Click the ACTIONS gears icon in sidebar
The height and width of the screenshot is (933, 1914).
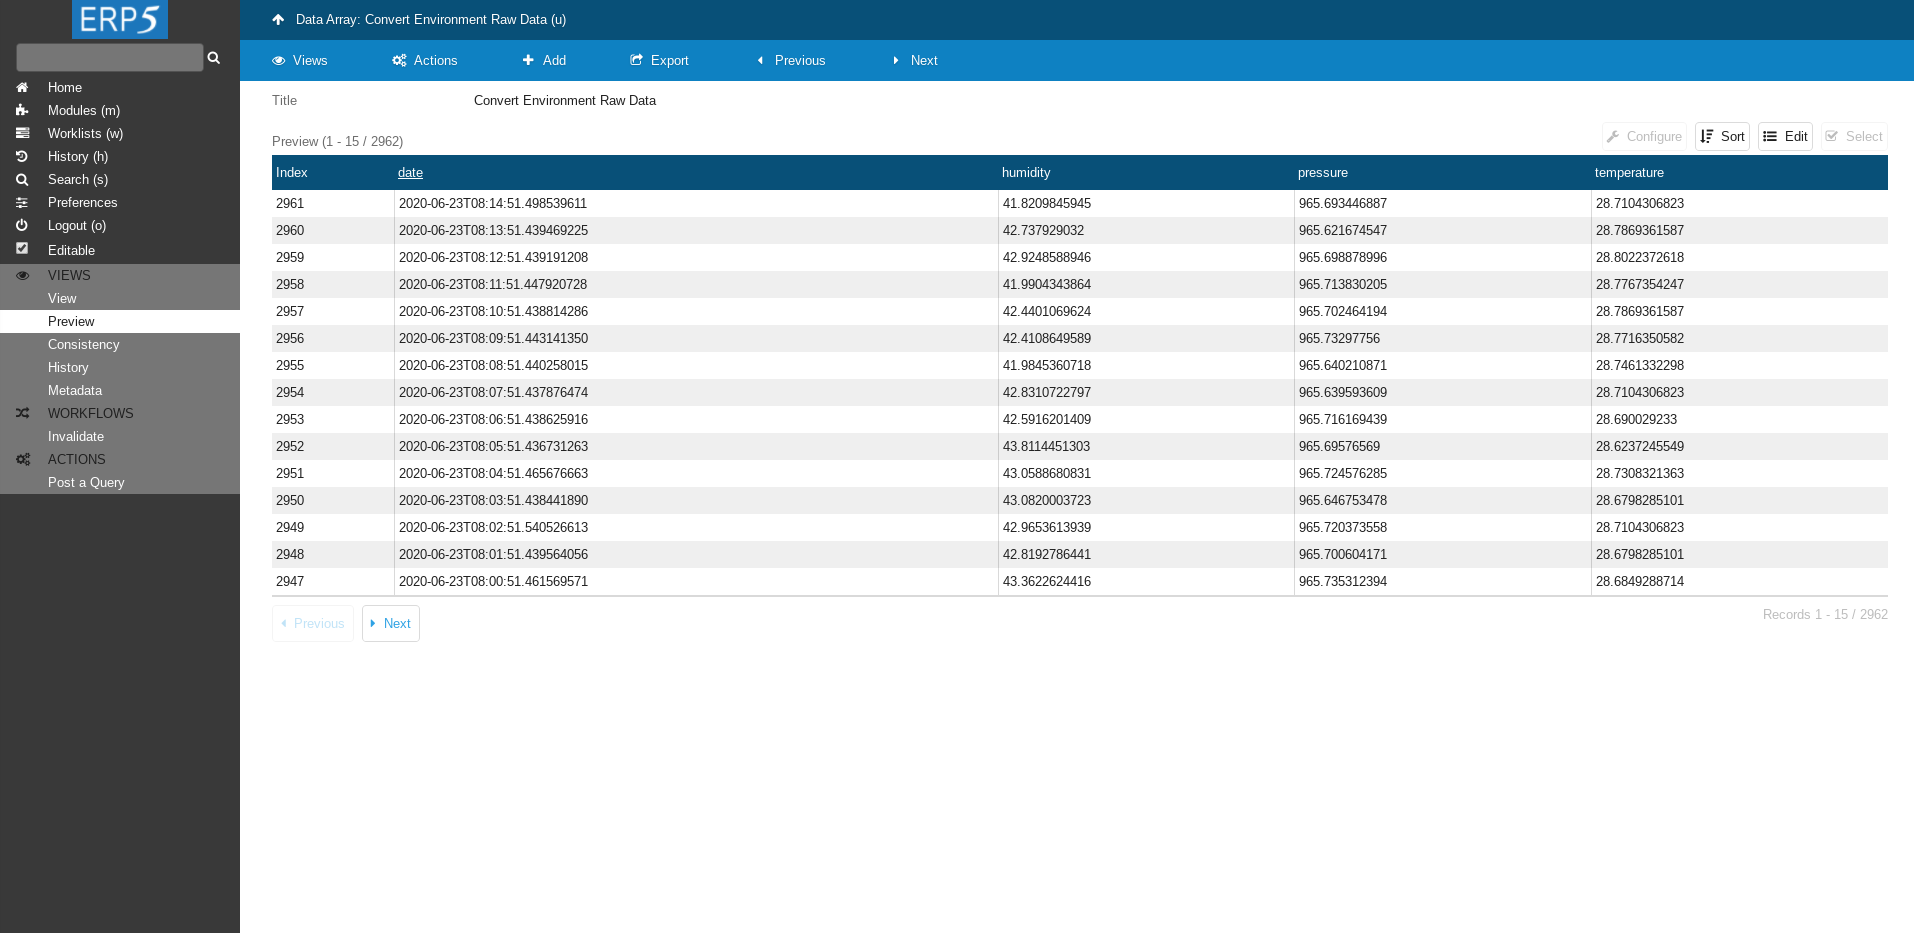click(22, 459)
